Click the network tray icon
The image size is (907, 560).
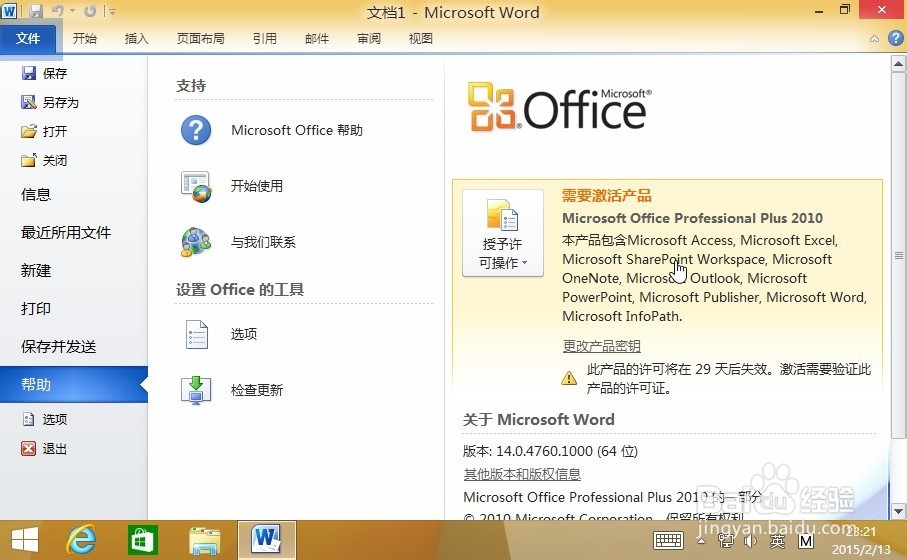[725, 541]
